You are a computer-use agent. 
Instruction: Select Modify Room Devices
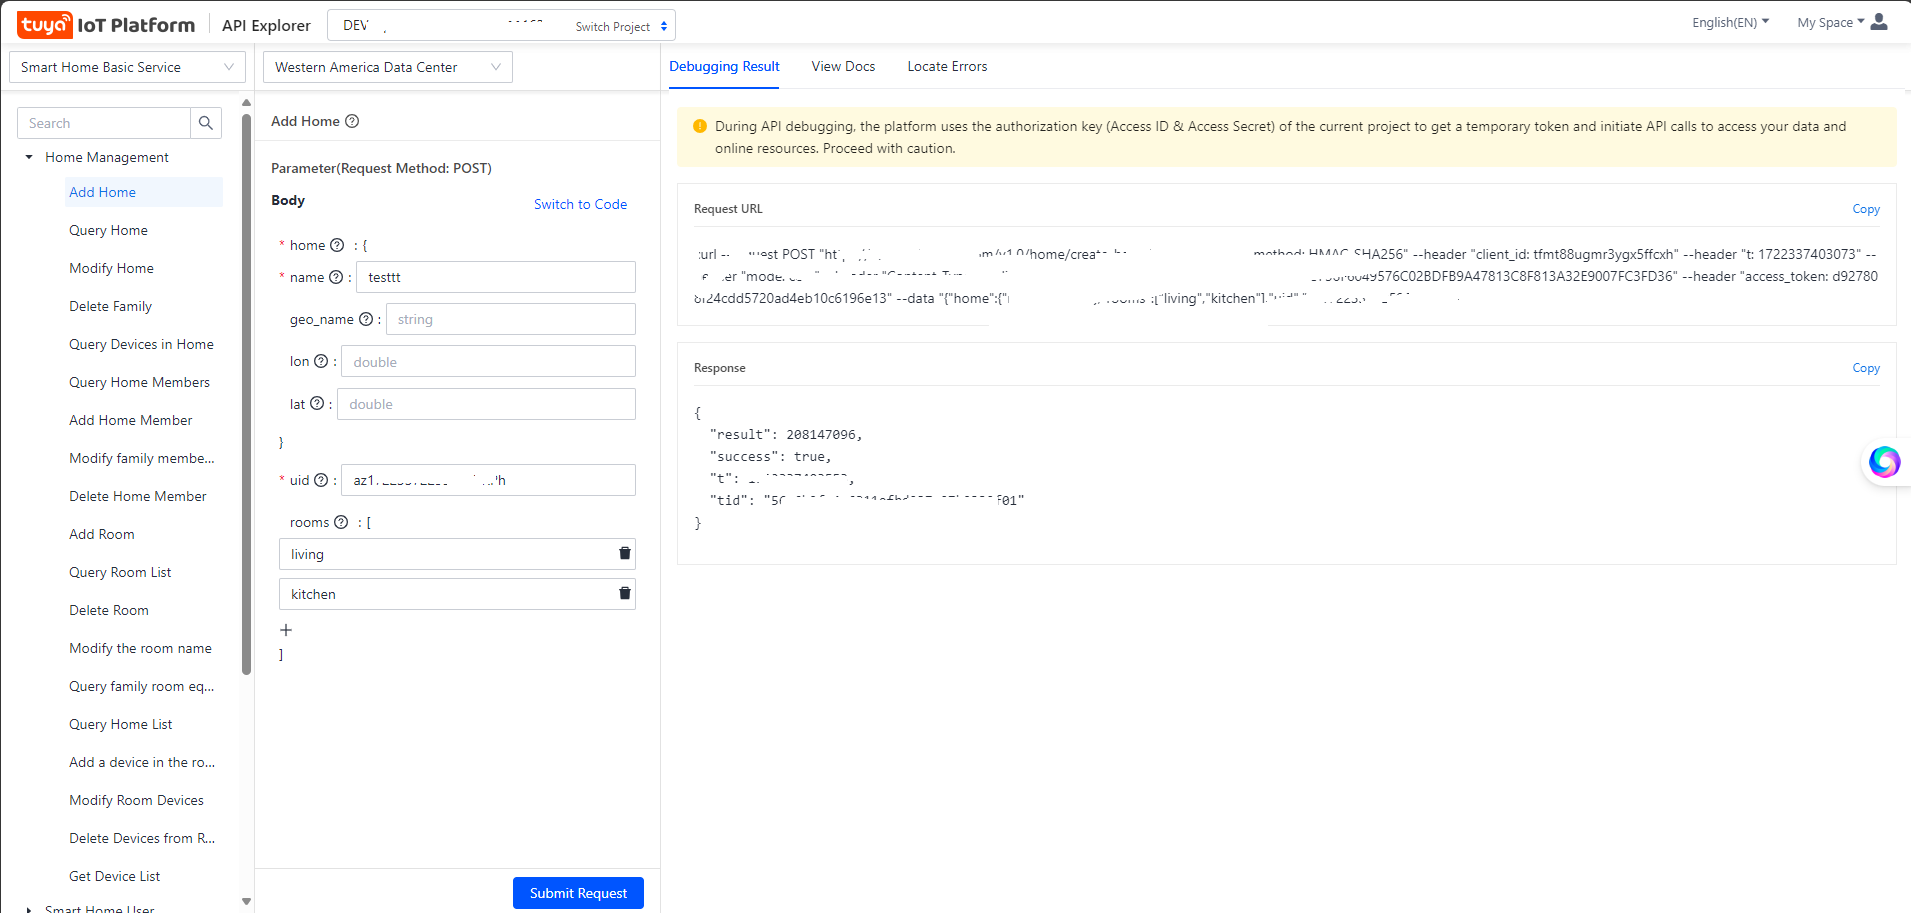pyautogui.click(x=136, y=800)
